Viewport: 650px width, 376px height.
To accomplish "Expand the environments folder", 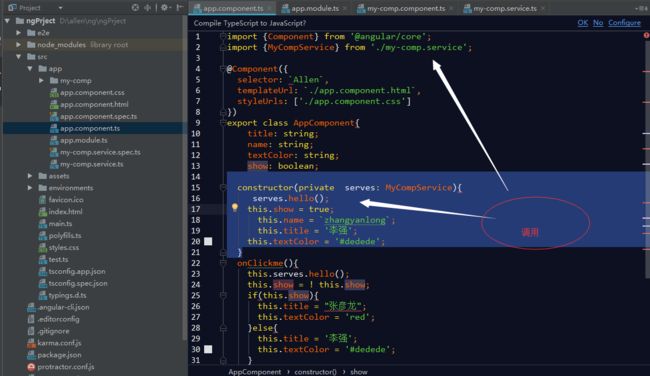I will (x=30, y=188).
